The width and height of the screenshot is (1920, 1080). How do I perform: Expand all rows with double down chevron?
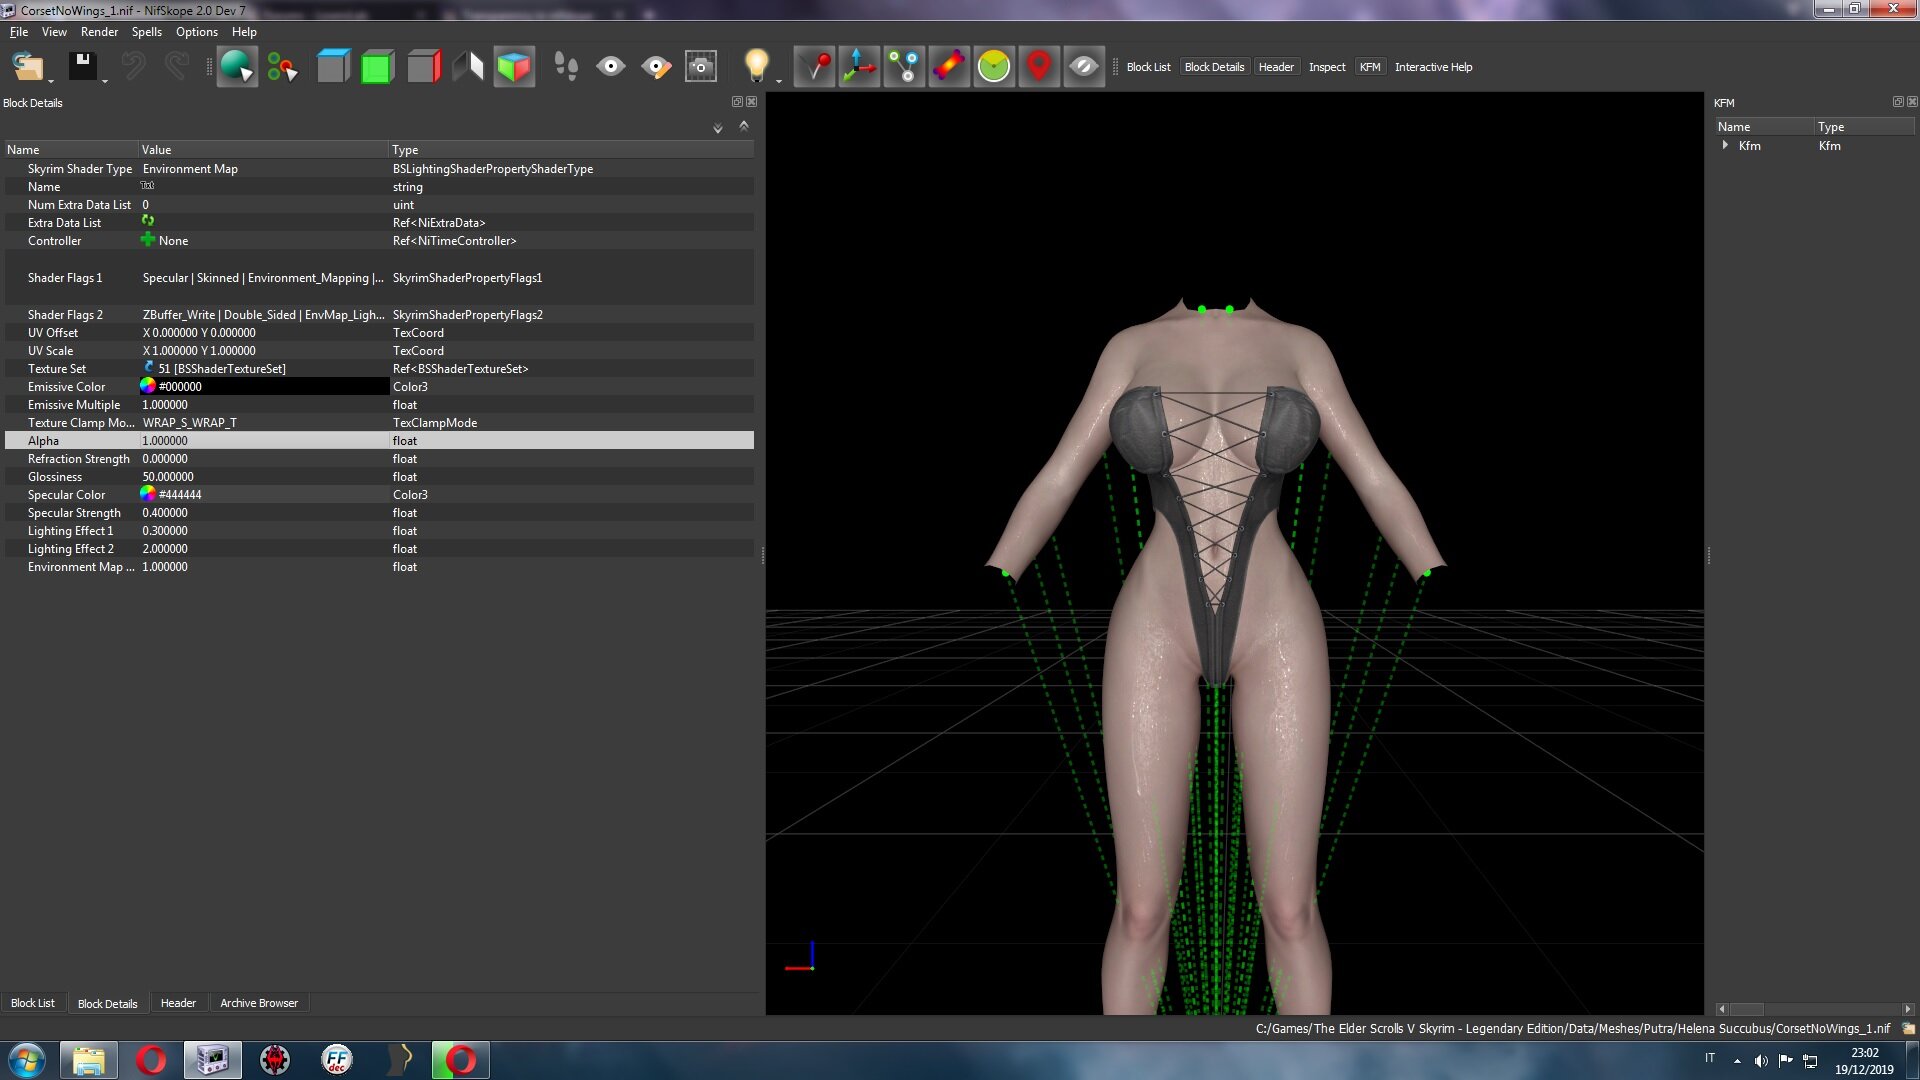coord(717,128)
